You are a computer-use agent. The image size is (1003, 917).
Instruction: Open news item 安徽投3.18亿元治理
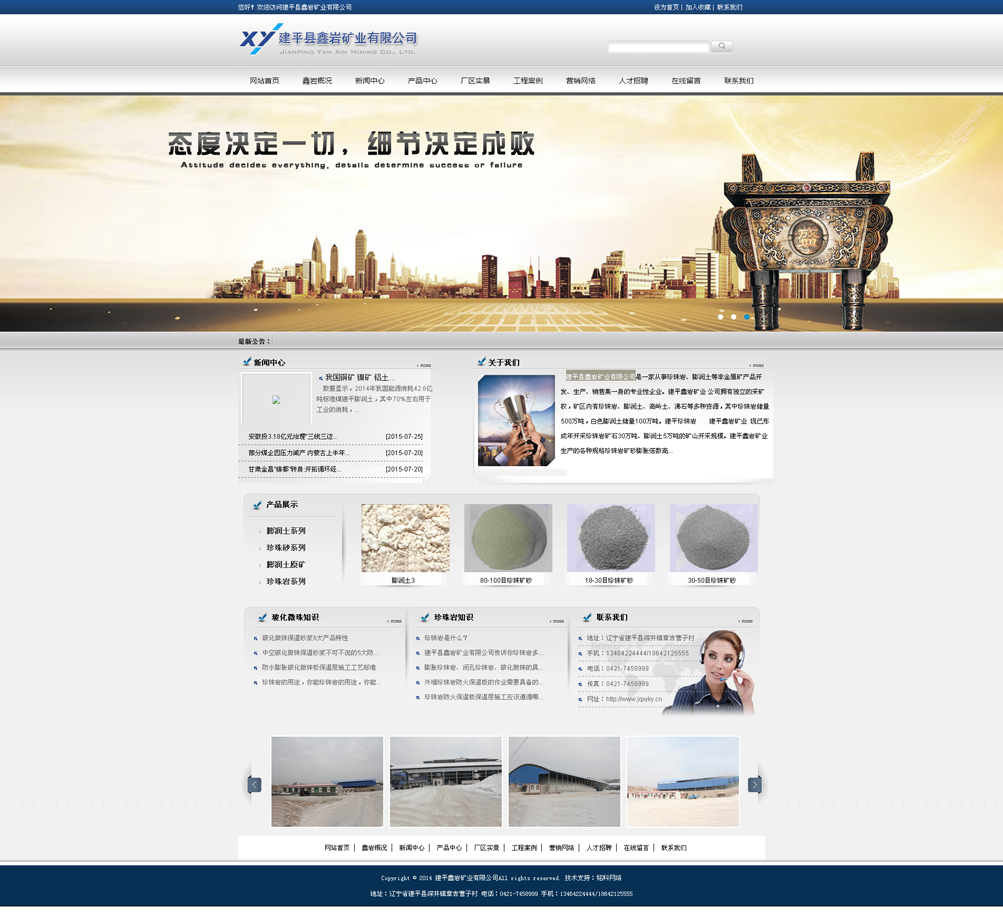[x=293, y=437]
